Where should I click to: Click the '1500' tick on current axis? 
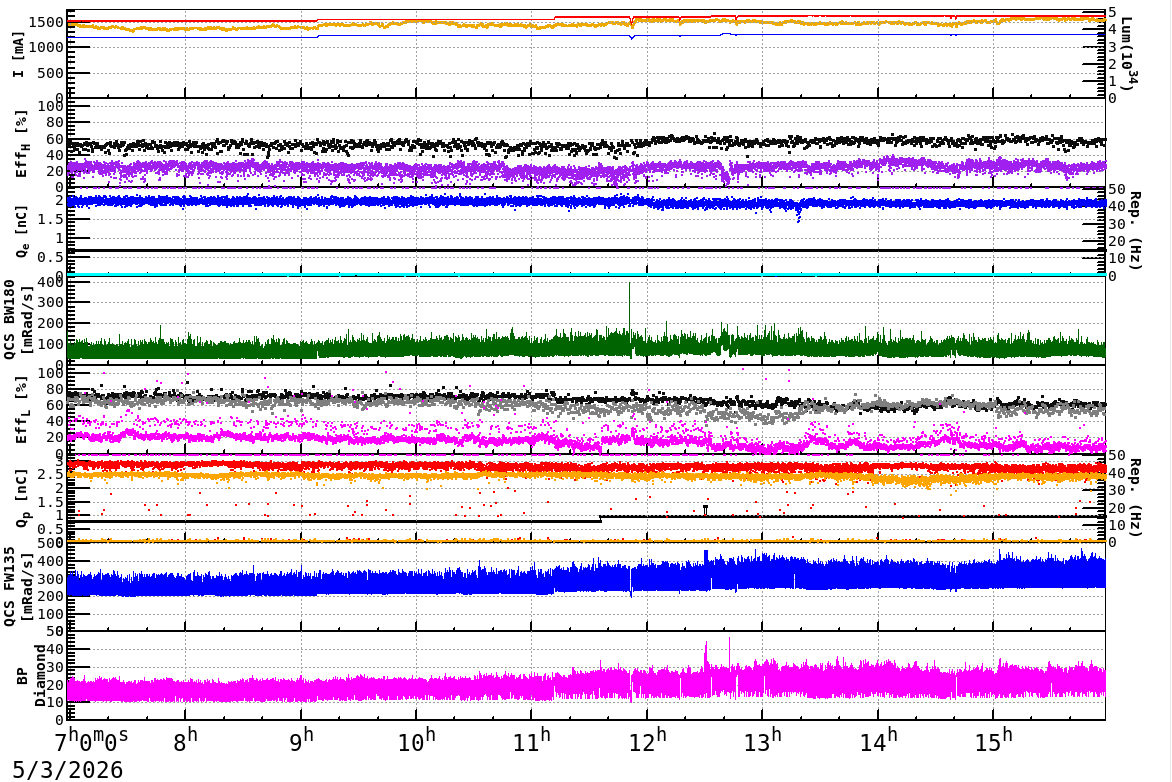pyautogui.click(x=46, y=22)
